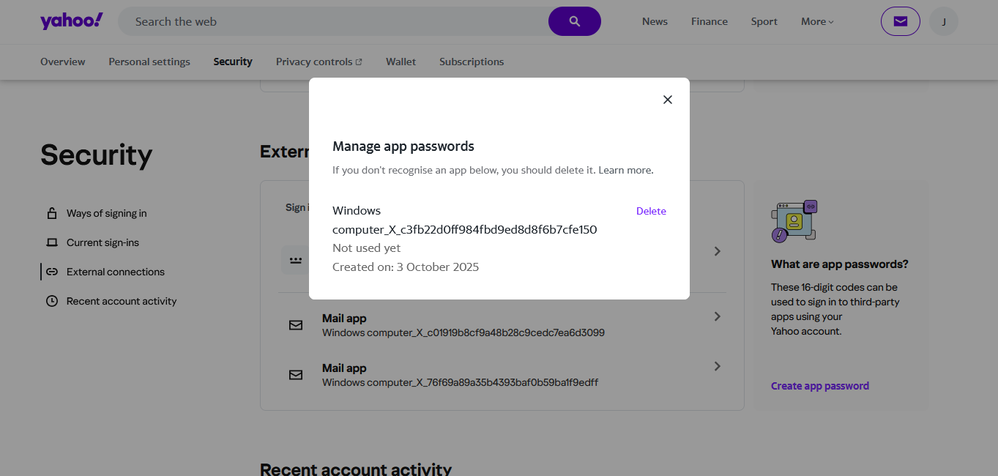Close the Manage app passwords dialog

click(667, 100)
